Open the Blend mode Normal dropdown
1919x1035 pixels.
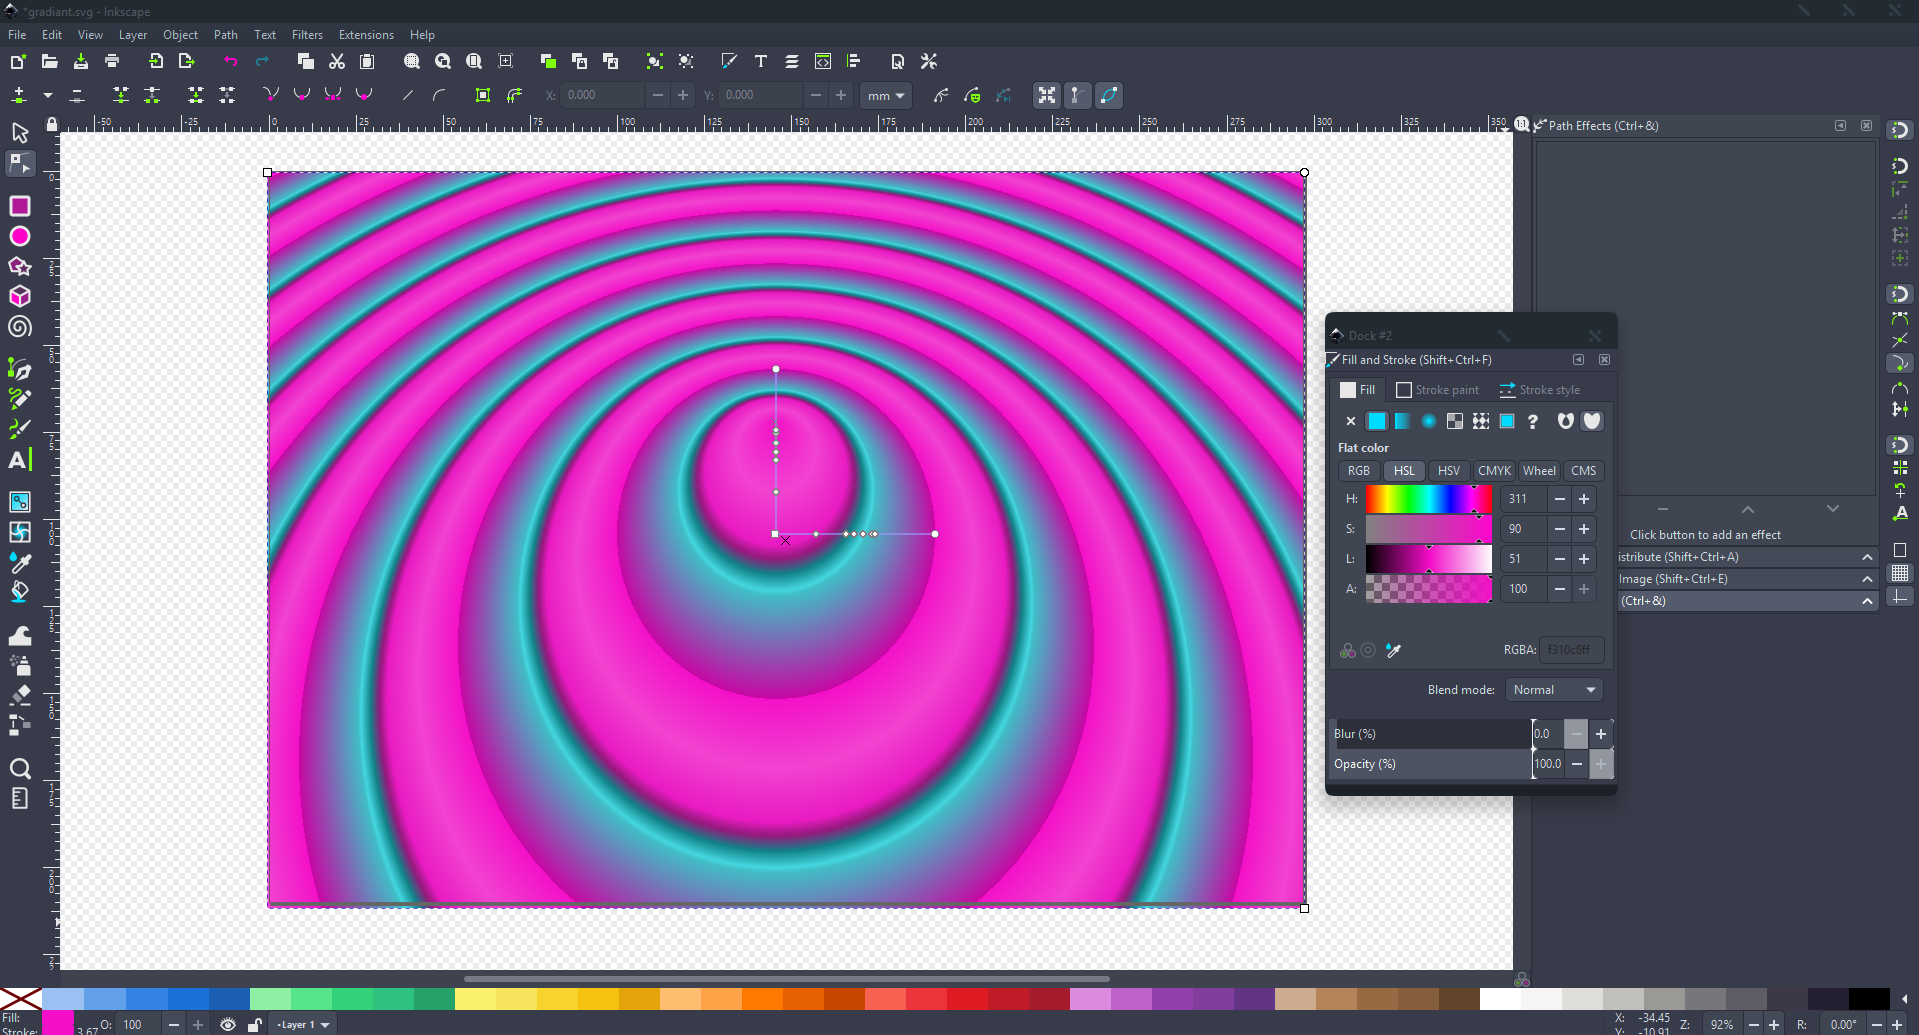(1554, 690)
